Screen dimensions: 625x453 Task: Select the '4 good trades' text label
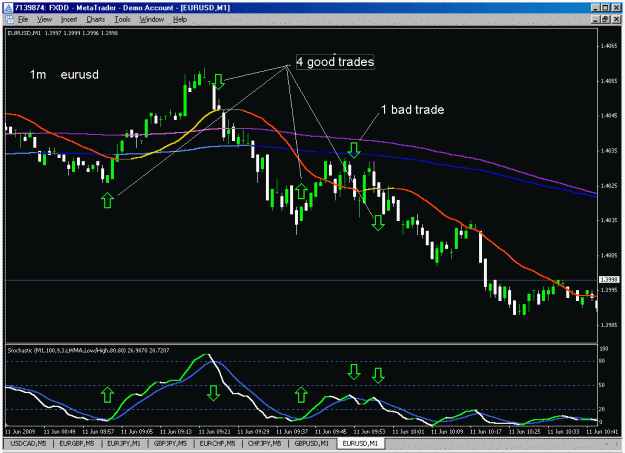point(335,62)
